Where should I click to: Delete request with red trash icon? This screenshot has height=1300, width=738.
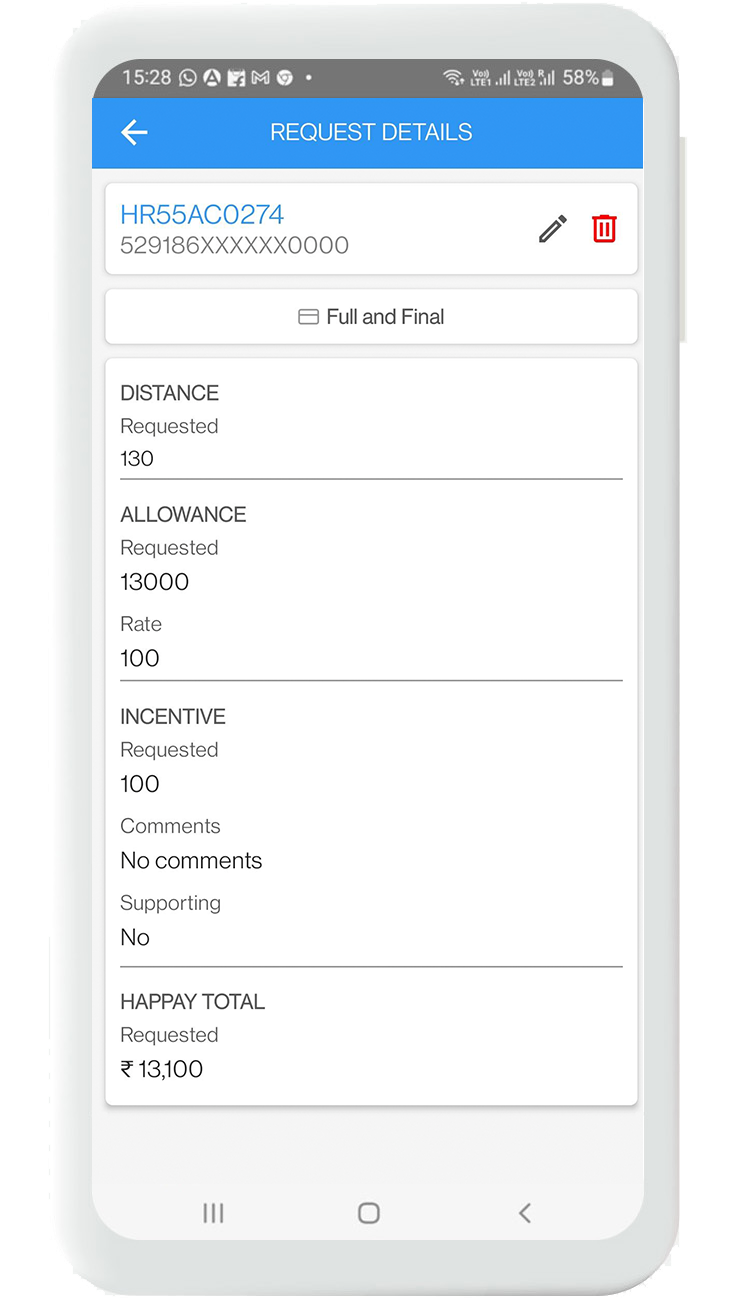[604, 229]
